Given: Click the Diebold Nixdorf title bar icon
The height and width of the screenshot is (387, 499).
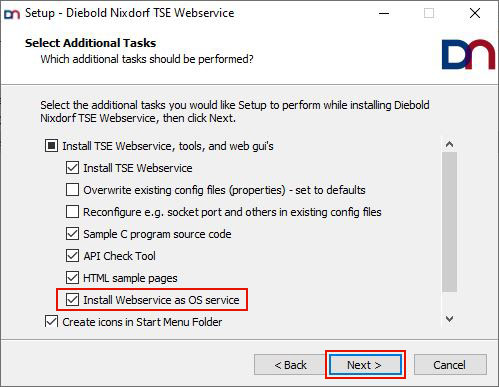Looking at the screenshot, I should click(x=12, y=14).
